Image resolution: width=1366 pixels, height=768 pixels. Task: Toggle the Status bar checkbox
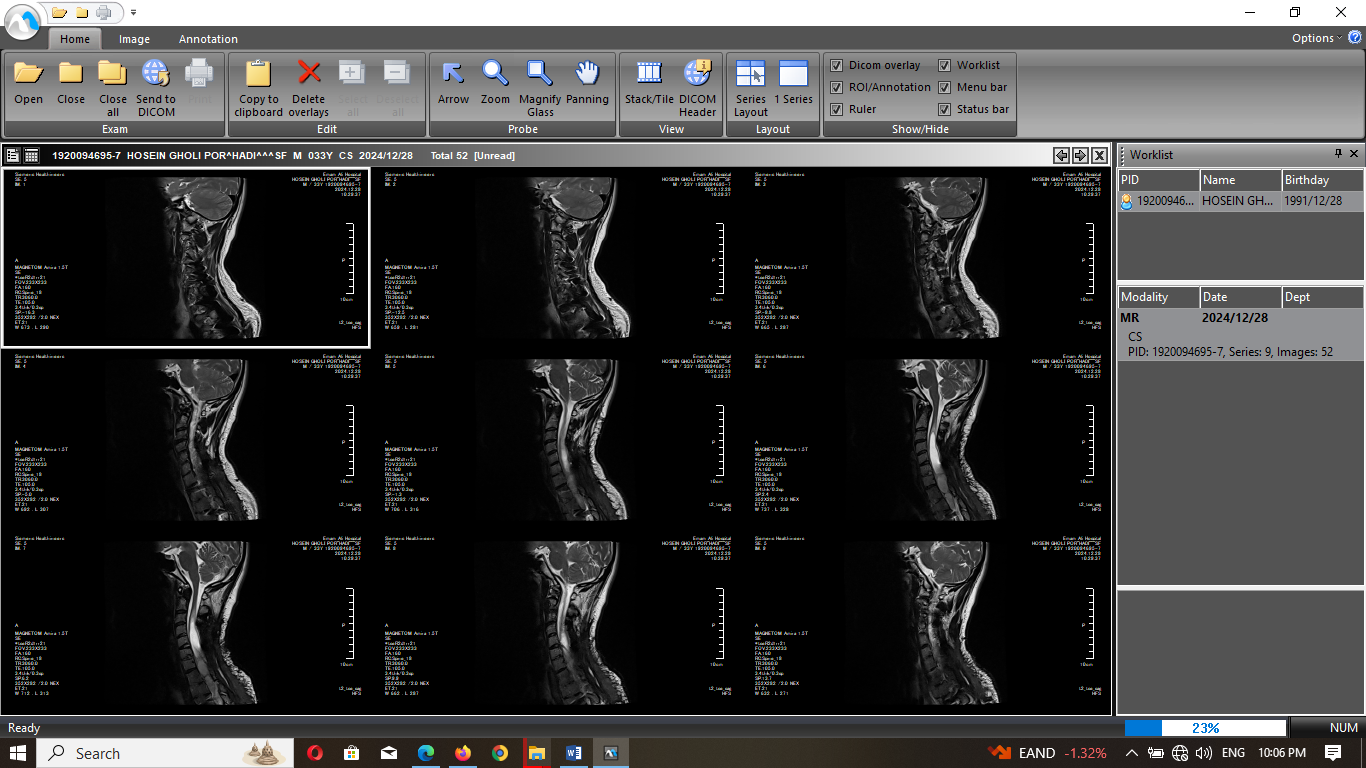click(x=944, y=109)
